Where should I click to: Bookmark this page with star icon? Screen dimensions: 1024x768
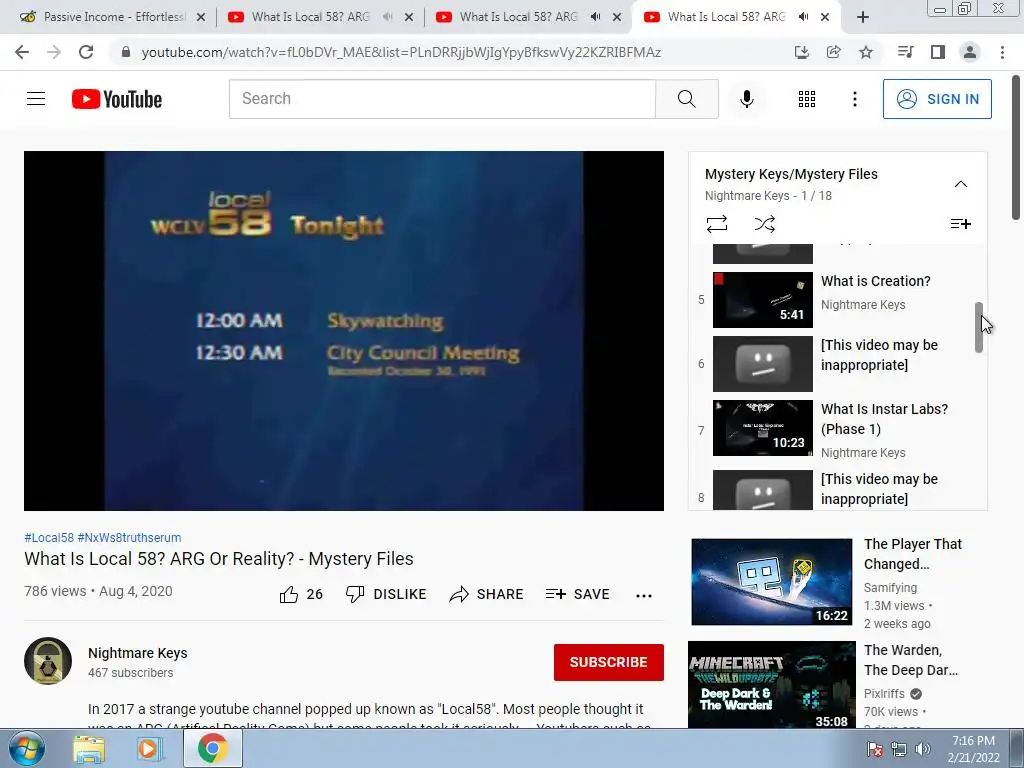865,52
